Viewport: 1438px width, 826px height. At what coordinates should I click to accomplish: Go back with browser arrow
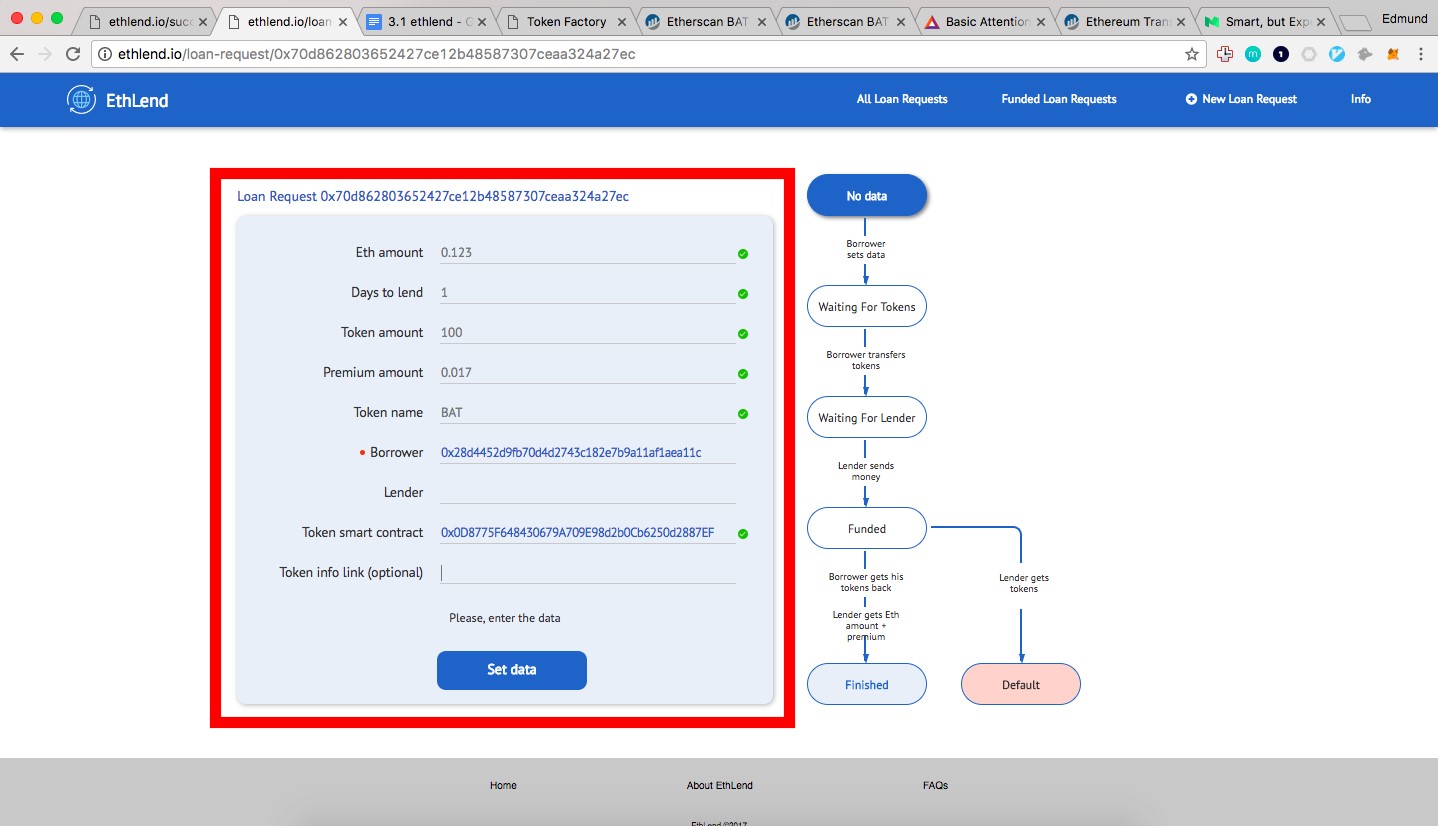pyautogui.click(x=17, y=55)
